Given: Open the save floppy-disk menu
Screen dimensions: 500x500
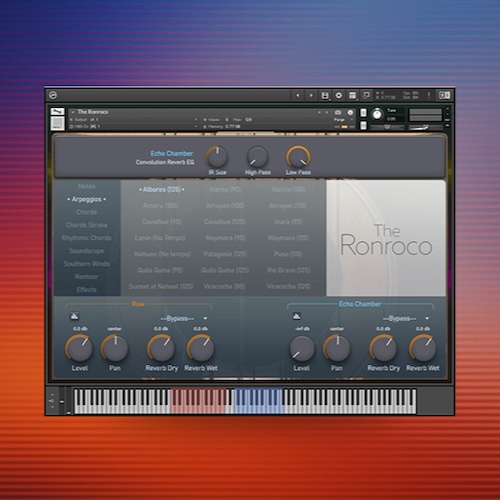Looking at the screenshot, I should (x=325, y=96).
